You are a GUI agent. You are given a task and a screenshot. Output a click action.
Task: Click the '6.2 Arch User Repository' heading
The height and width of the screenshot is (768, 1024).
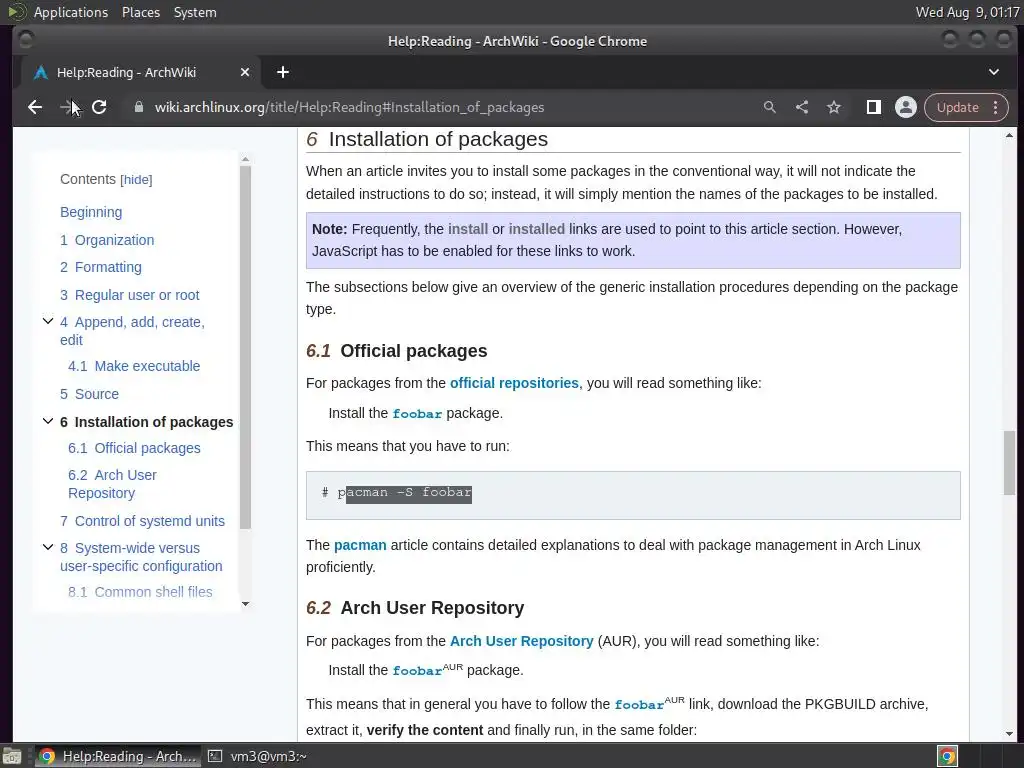click(415, 608)
